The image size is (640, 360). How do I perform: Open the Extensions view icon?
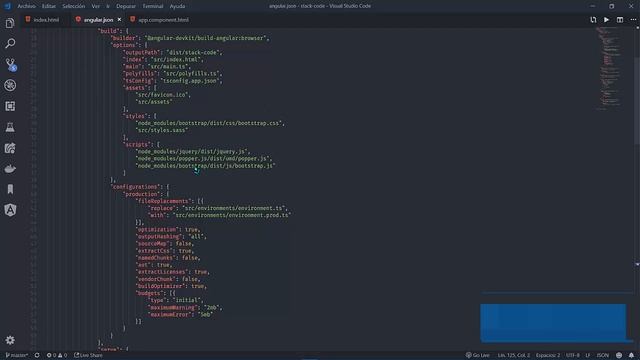coord(10,106)
